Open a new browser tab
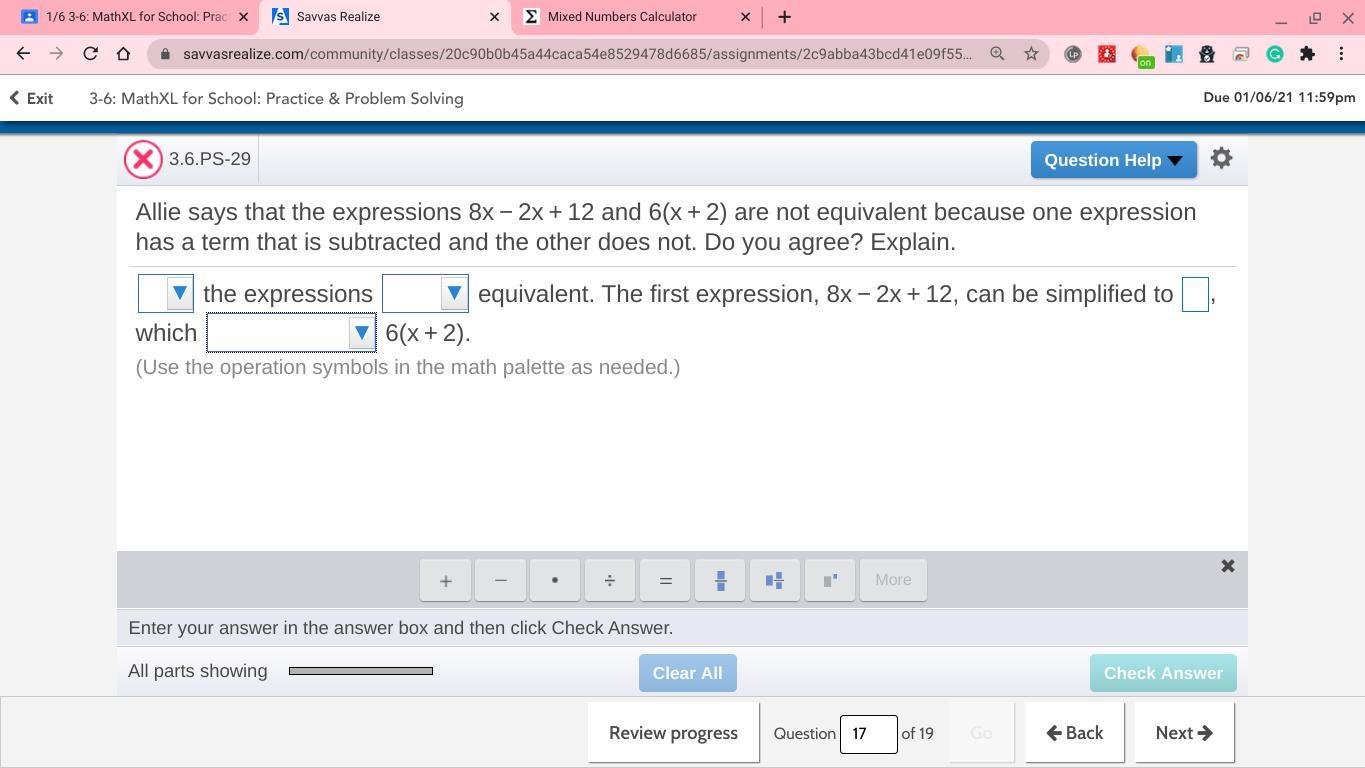 point(785,17)
